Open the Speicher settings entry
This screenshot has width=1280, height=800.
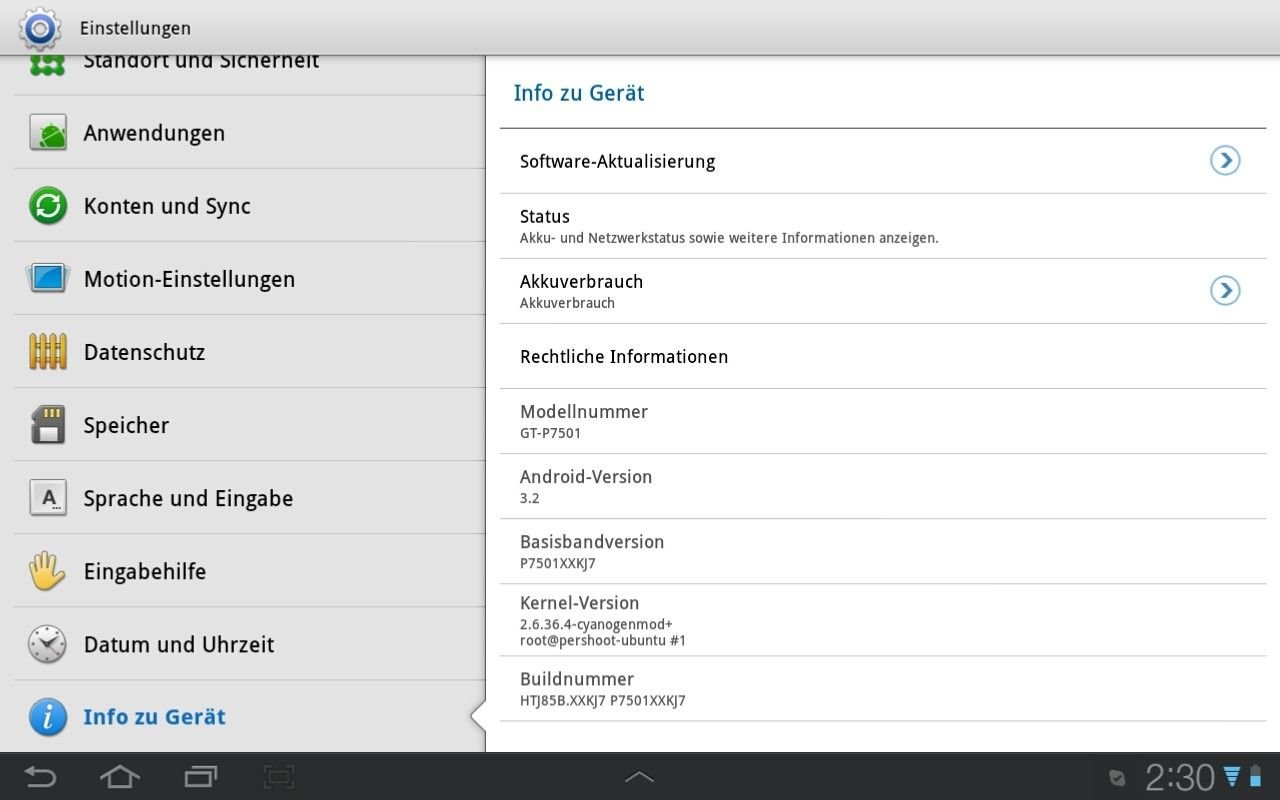(250, 425)
